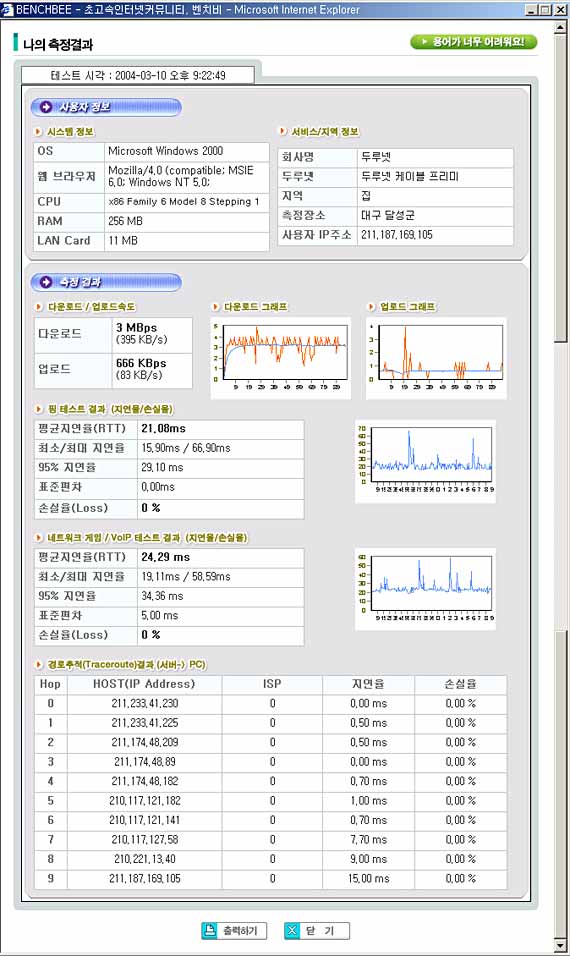Image resolution: width=570 pixels, height=956 pixels.
Task: Click the bullet icon next to 서비스/지역 정보
Action: [x=282, y=131]
